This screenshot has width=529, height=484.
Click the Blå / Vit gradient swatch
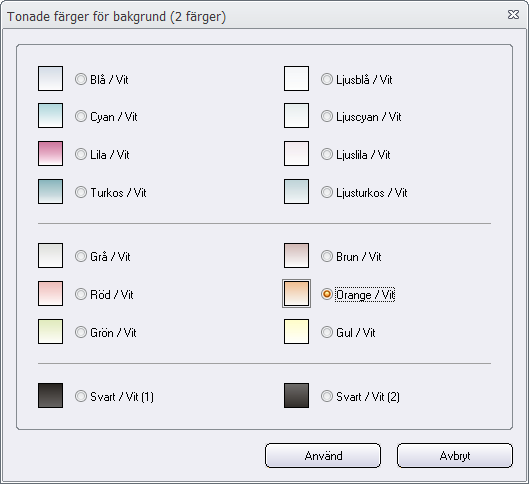[x=50, y=79]
